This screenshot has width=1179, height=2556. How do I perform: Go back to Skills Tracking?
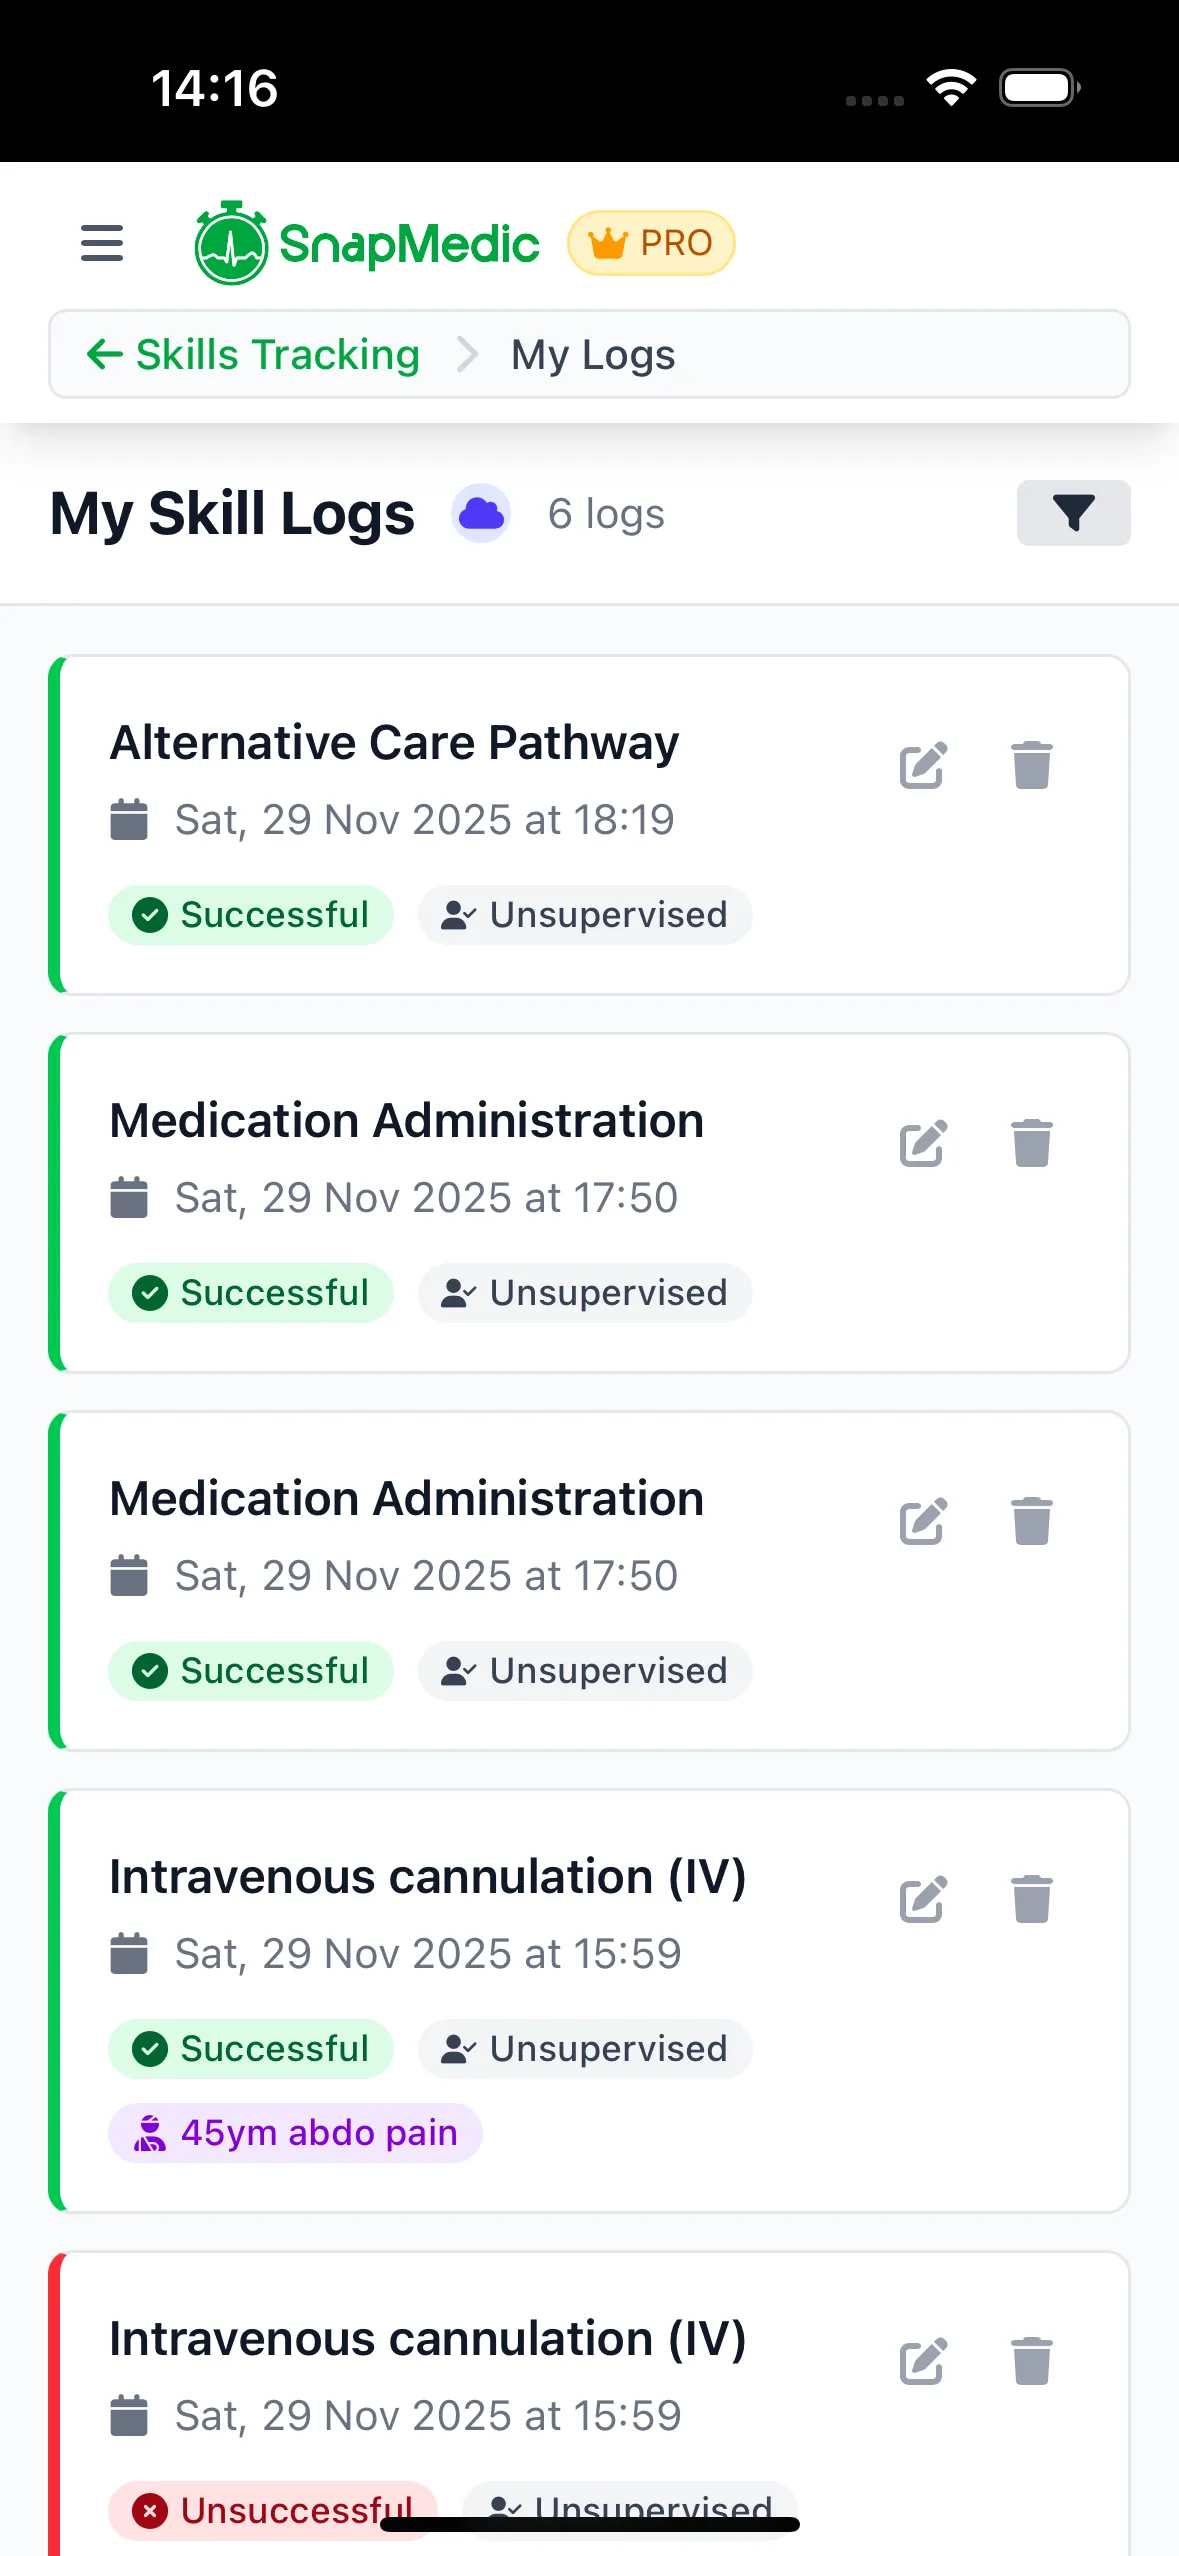click(x=253, y=355)
